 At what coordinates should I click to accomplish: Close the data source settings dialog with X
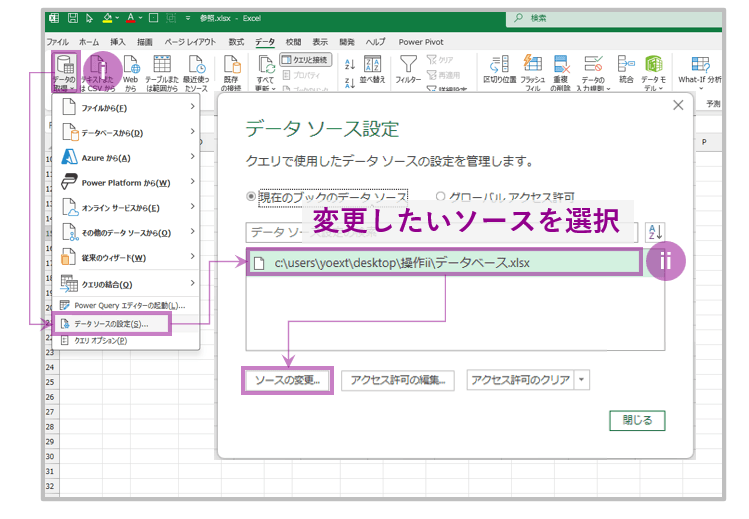coord(678,105)
